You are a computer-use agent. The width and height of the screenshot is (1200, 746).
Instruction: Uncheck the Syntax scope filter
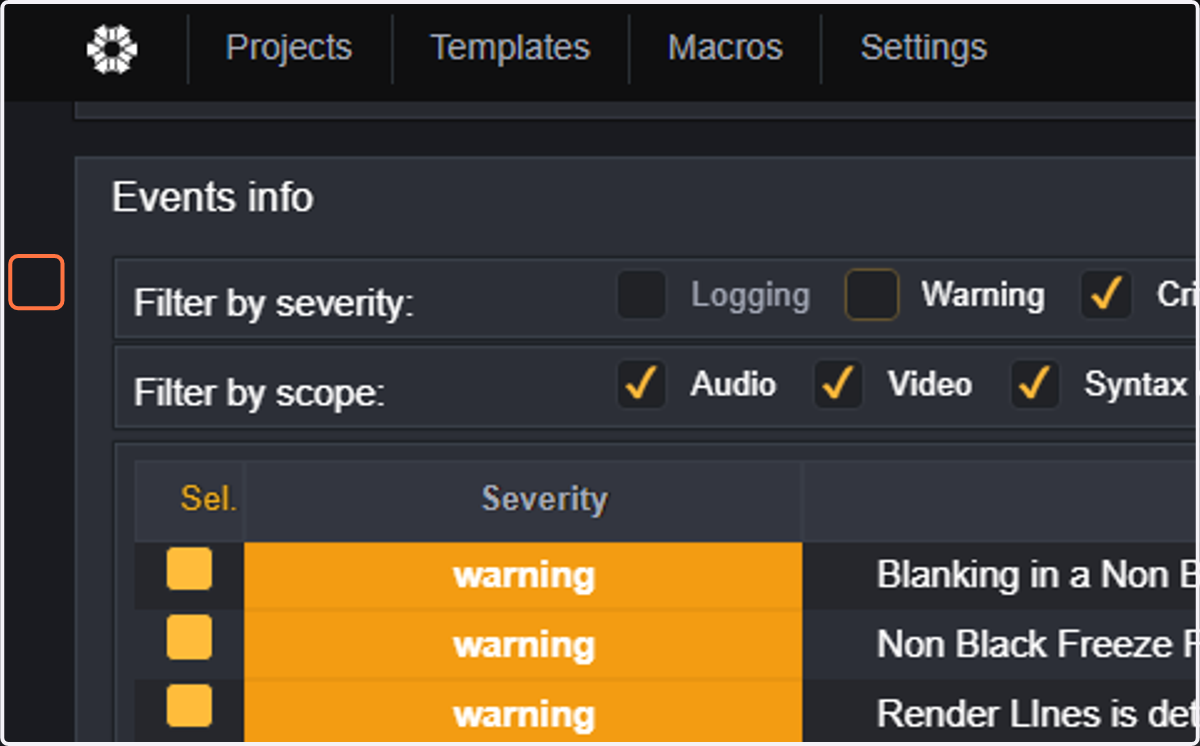pyautogui.click(x=1035, y=385)
